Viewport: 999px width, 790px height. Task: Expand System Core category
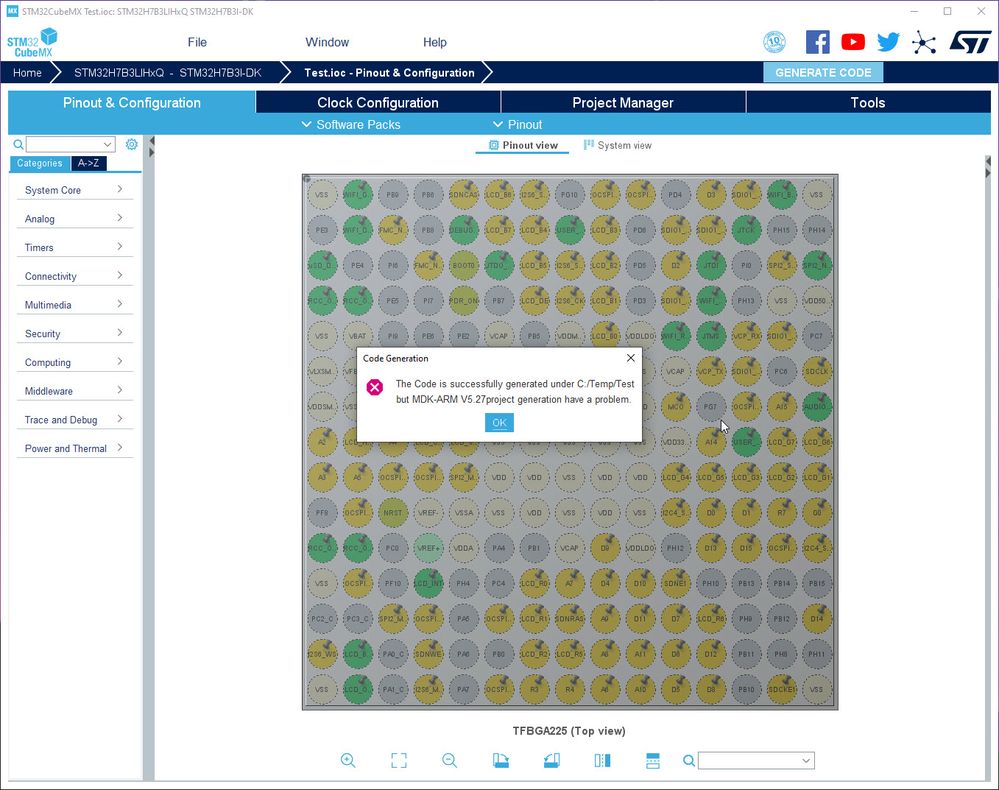pos(74,190)
